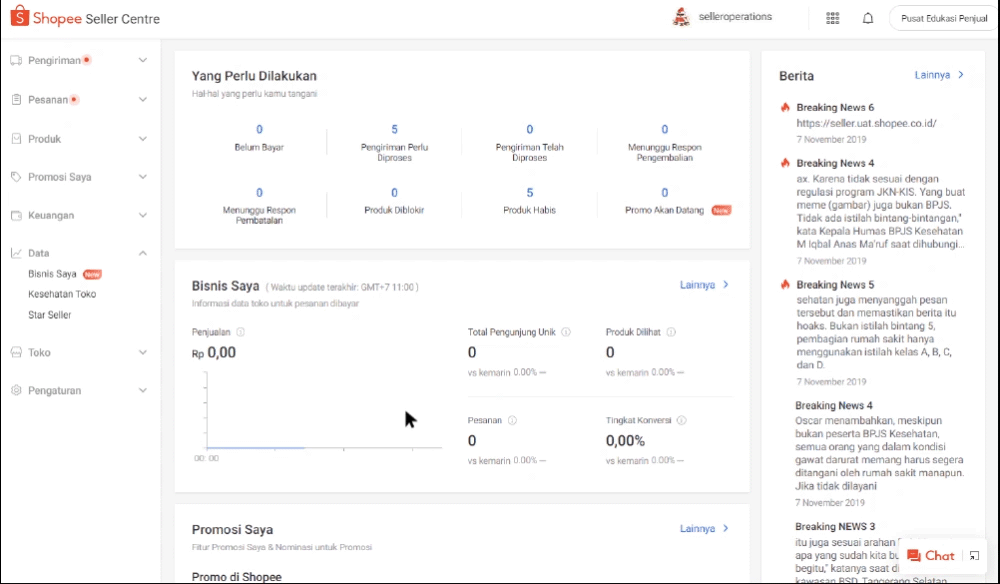The image size is (1000, 584).
Task: Click Pengiriman Perlu Diproses count
Action: coord(394,129)
